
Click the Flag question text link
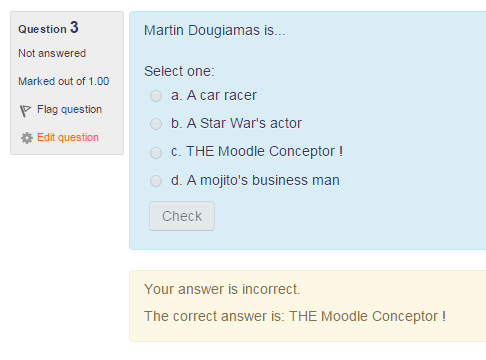tap(69, 109)
